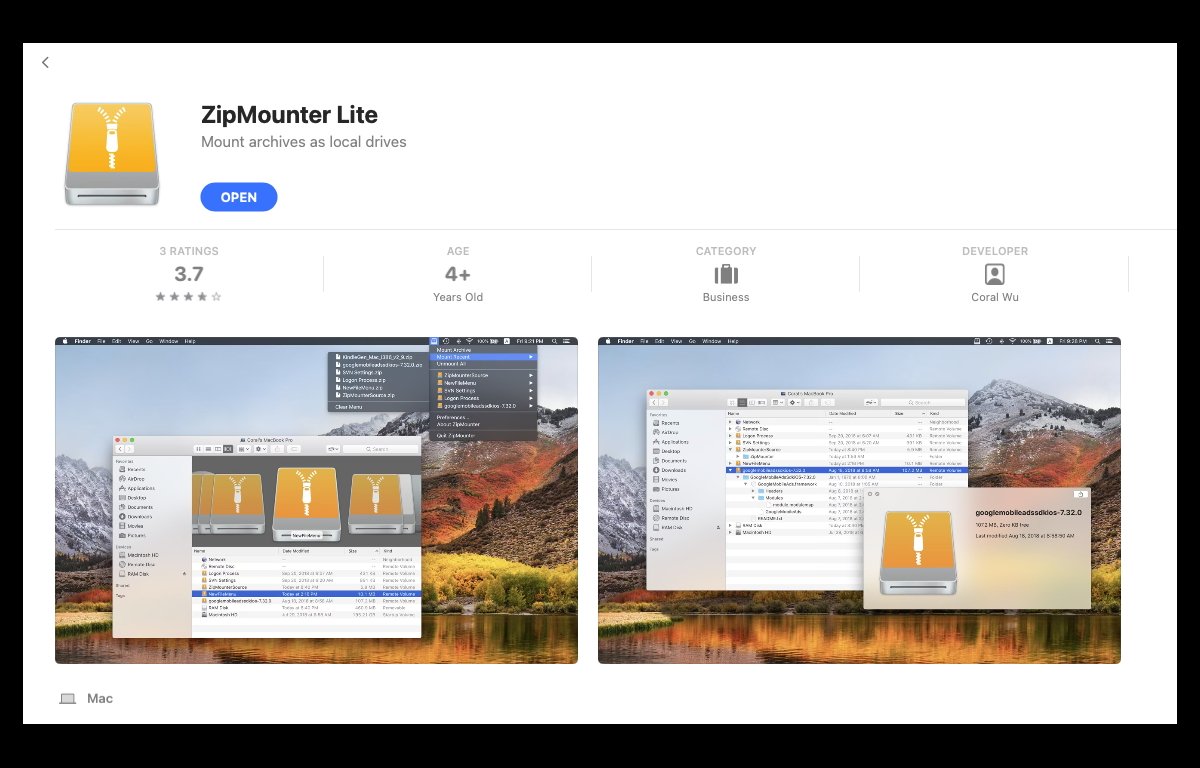Click the "3 RATINGS" label
The width and height of the screenshot is (1200, 768).
pyautogui.click(x=189, y=251)
